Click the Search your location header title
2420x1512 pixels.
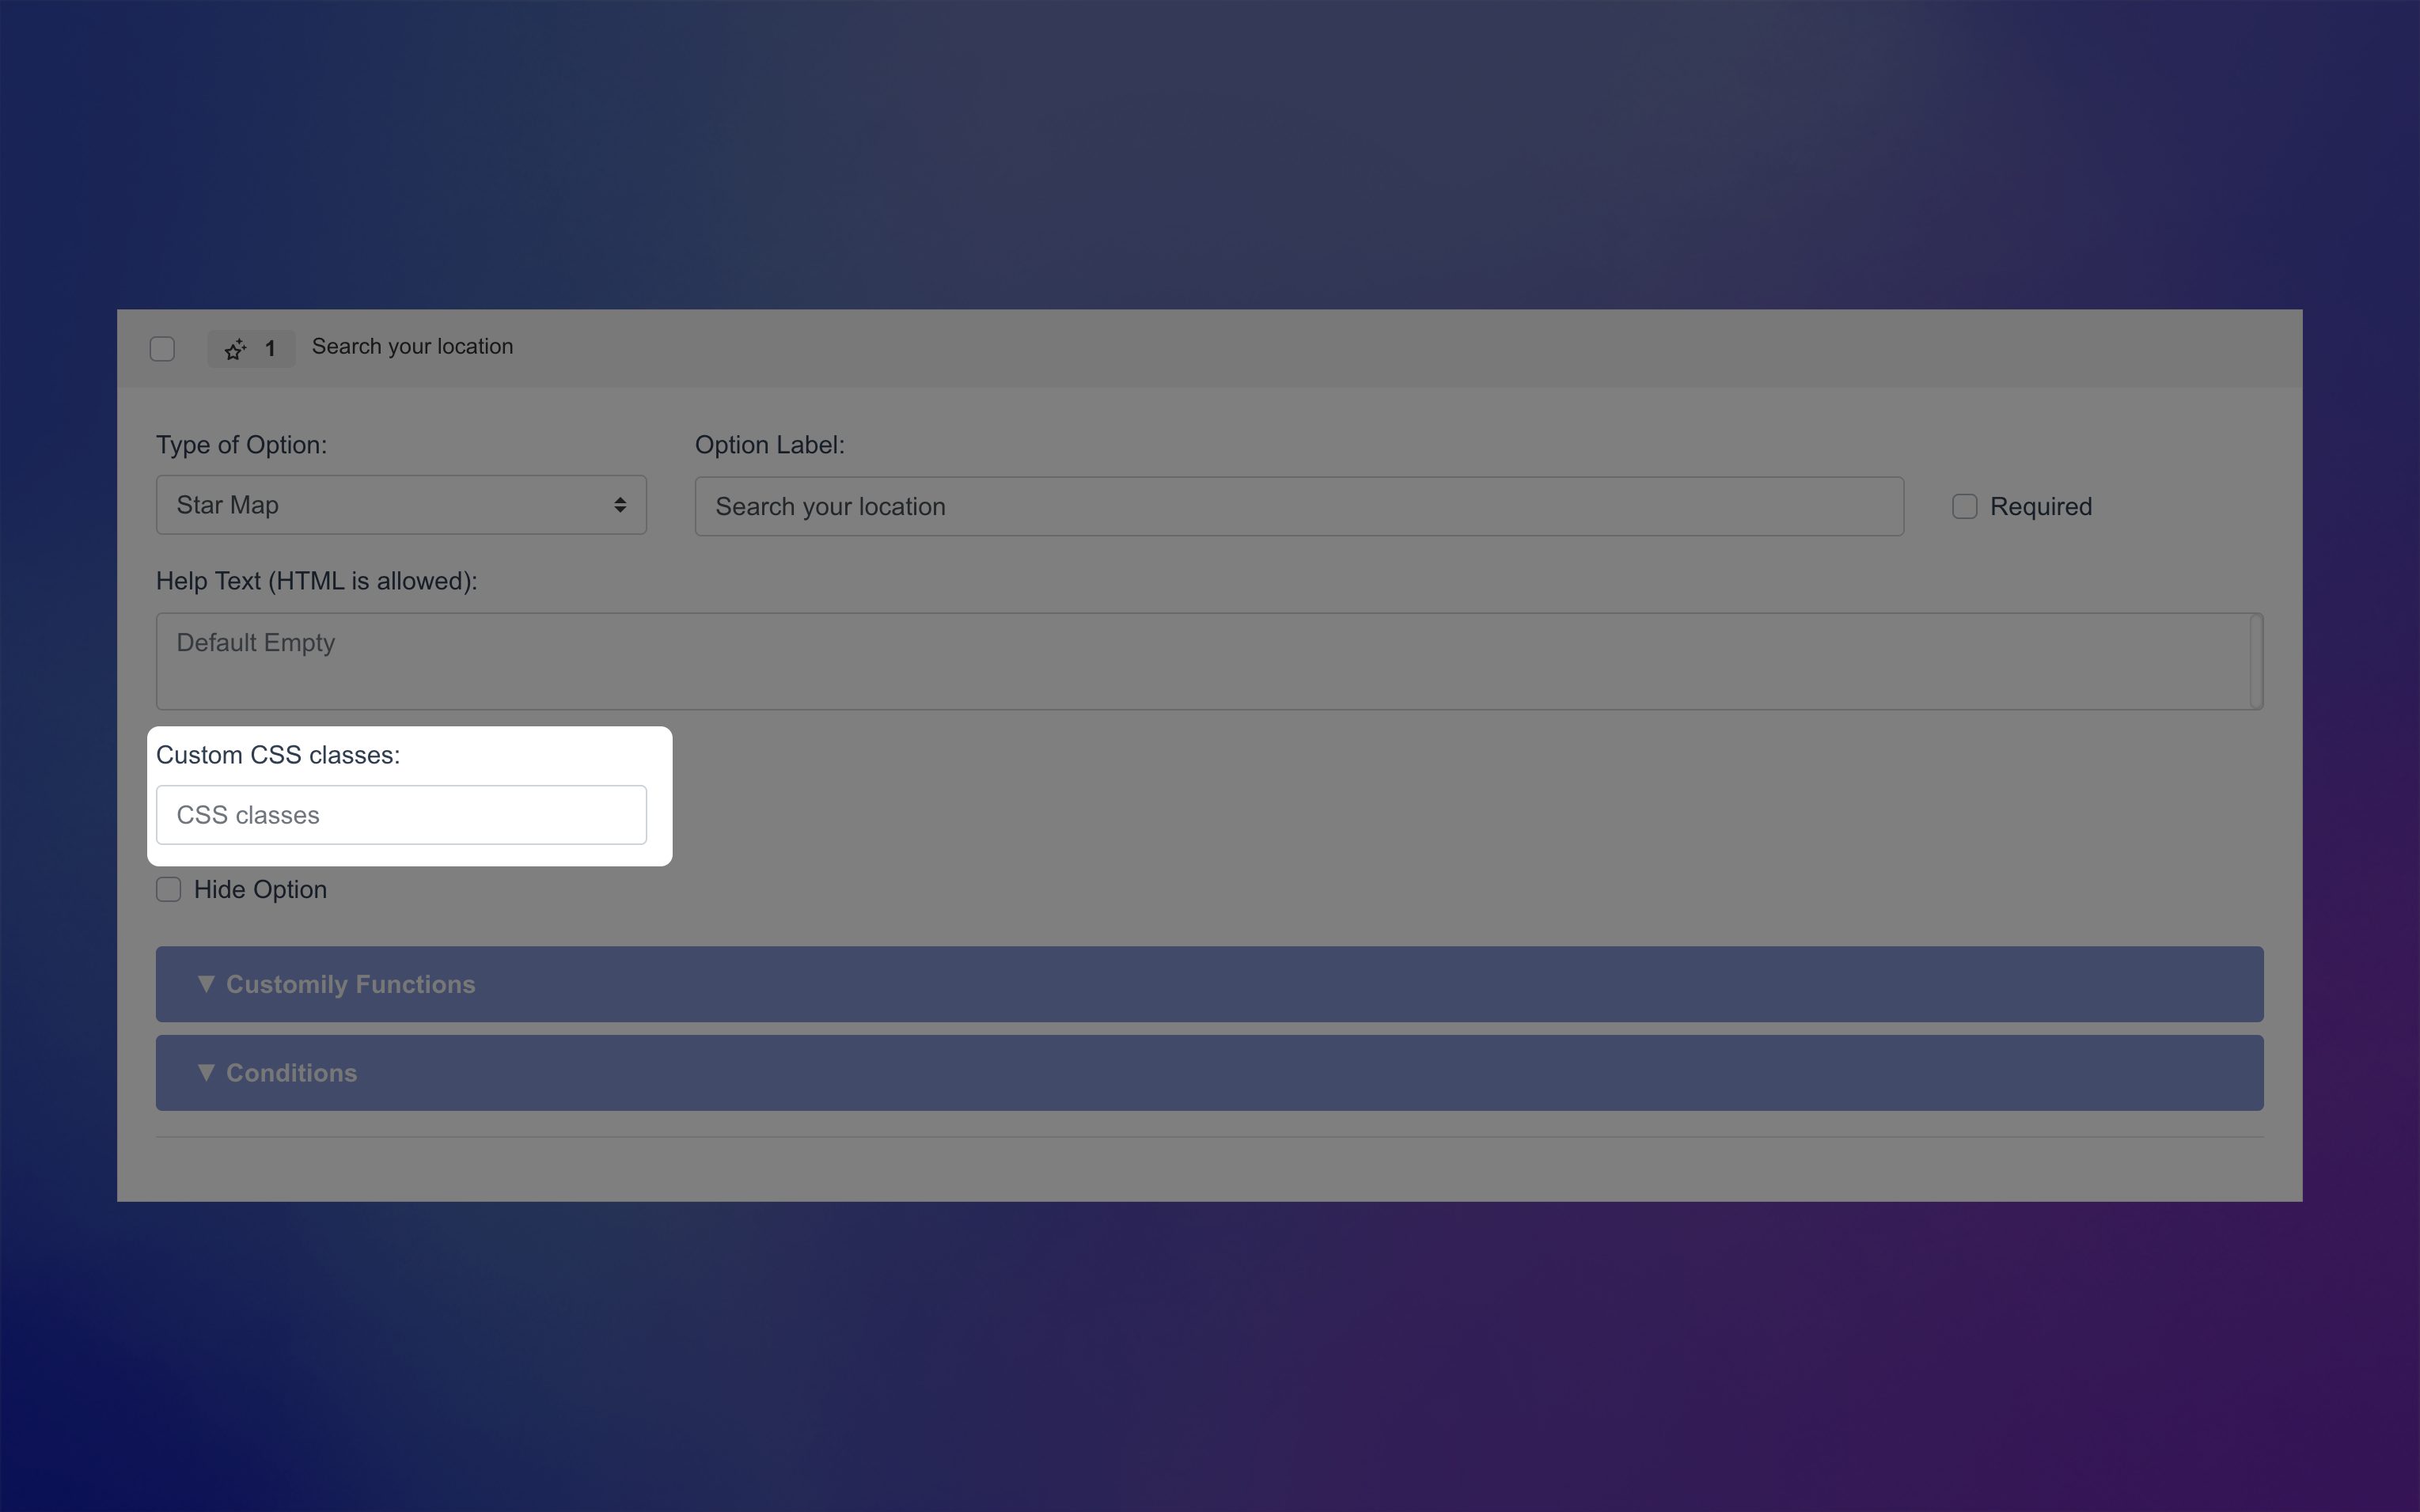[412, 347]
